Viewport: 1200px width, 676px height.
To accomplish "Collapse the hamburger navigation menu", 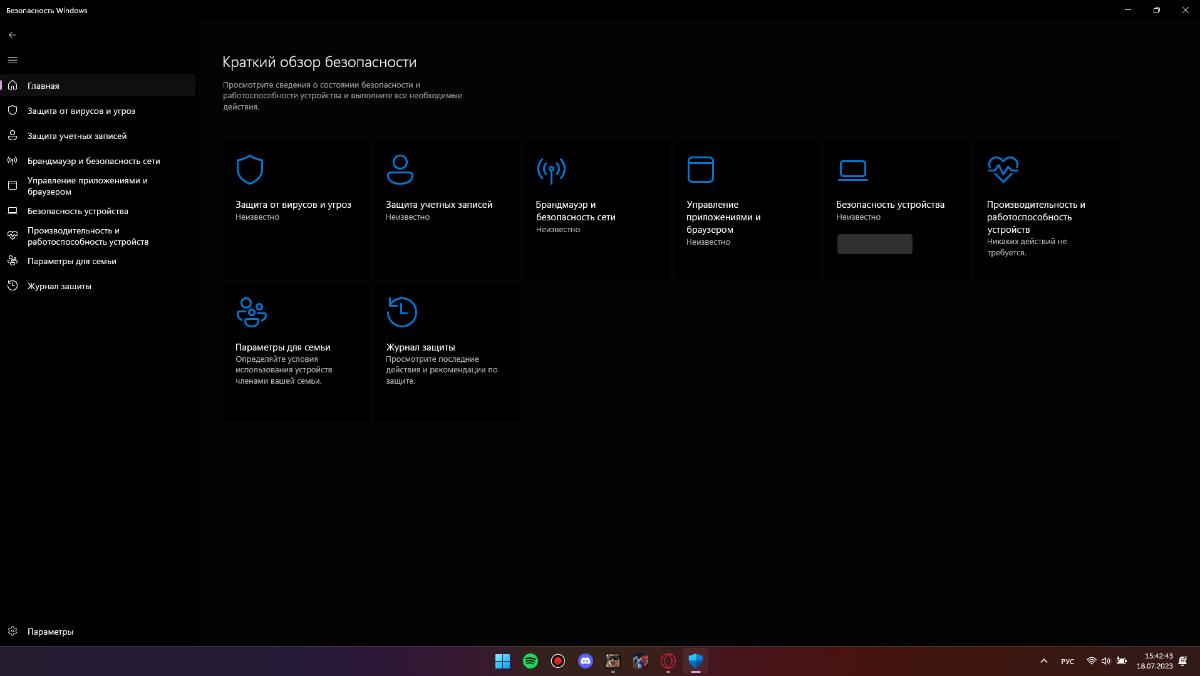I will (12, 60).
